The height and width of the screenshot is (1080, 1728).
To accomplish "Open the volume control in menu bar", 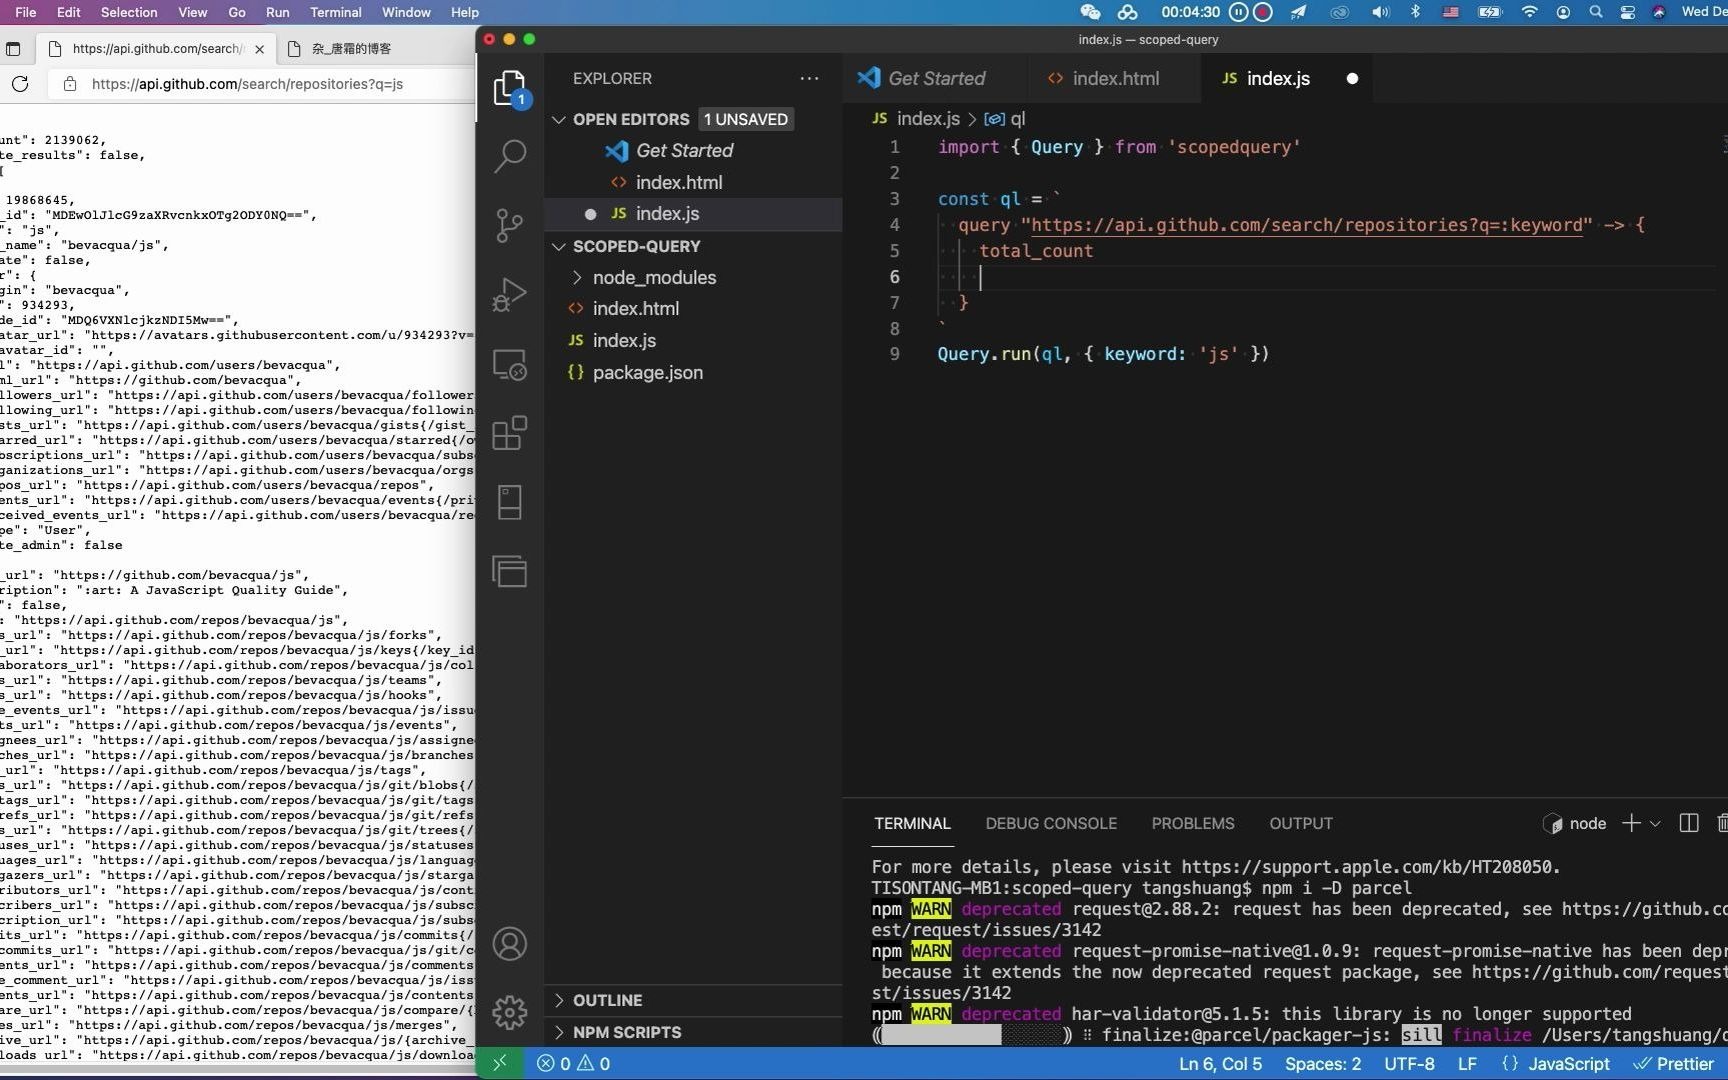I will (1380, 12).
